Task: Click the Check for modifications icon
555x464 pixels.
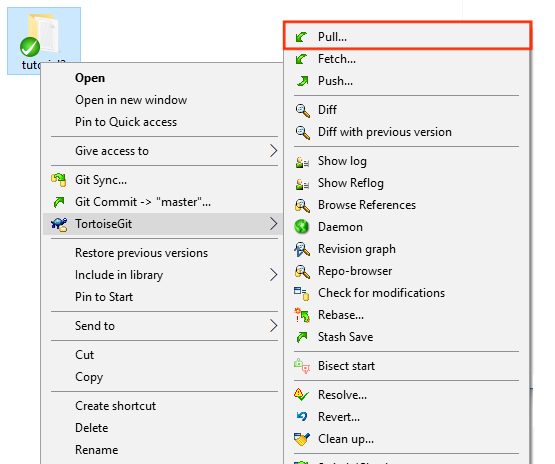Action: point(302,293)
